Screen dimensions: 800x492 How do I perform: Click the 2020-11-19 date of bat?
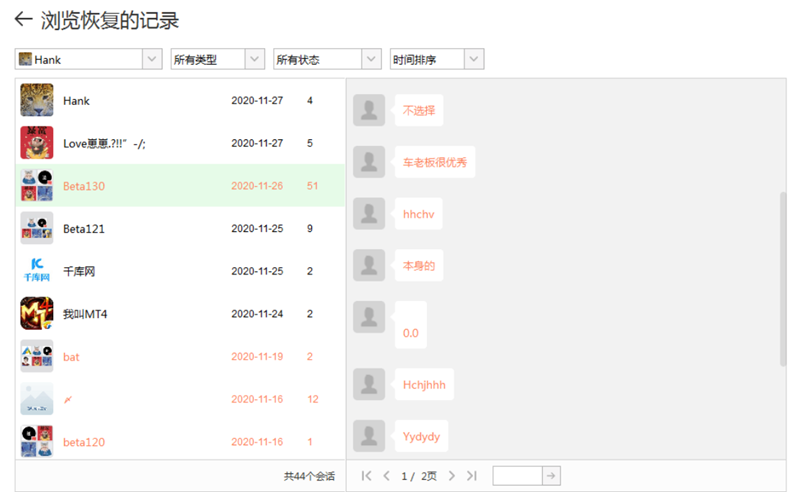tap(257, 356)
